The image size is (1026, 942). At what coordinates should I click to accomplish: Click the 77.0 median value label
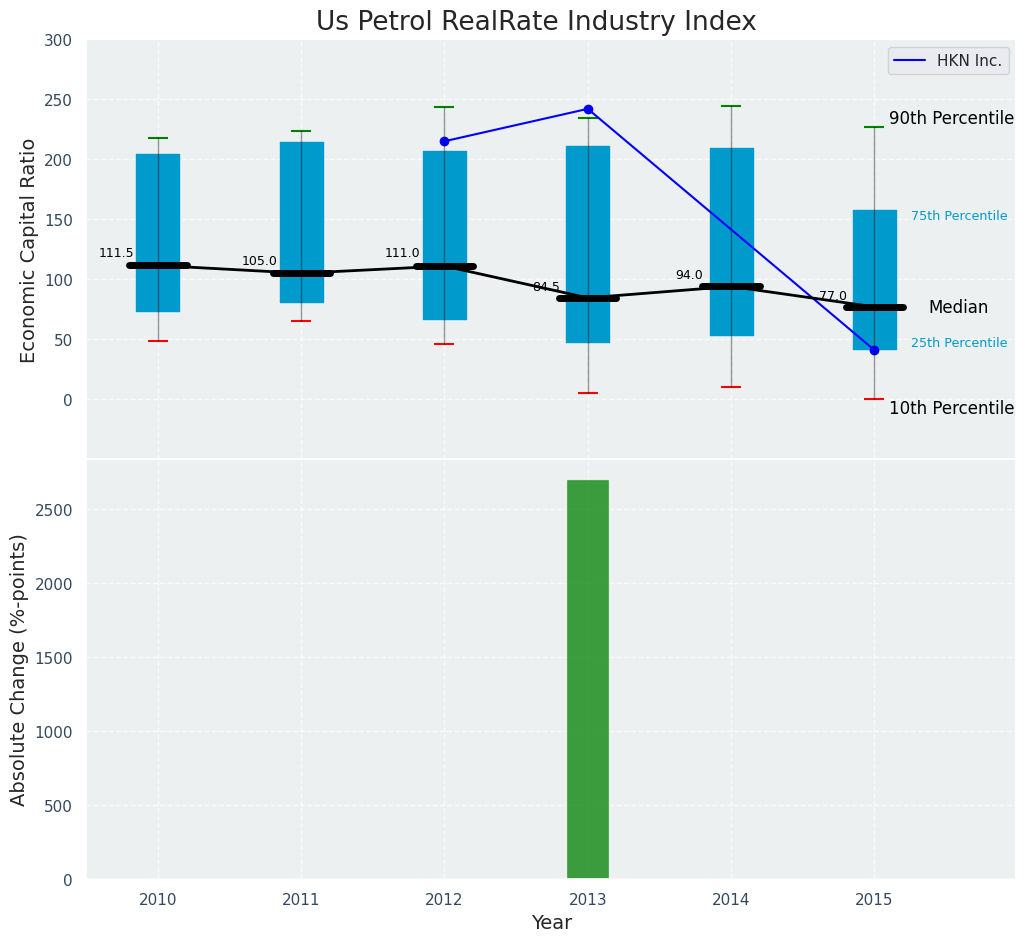833,296
